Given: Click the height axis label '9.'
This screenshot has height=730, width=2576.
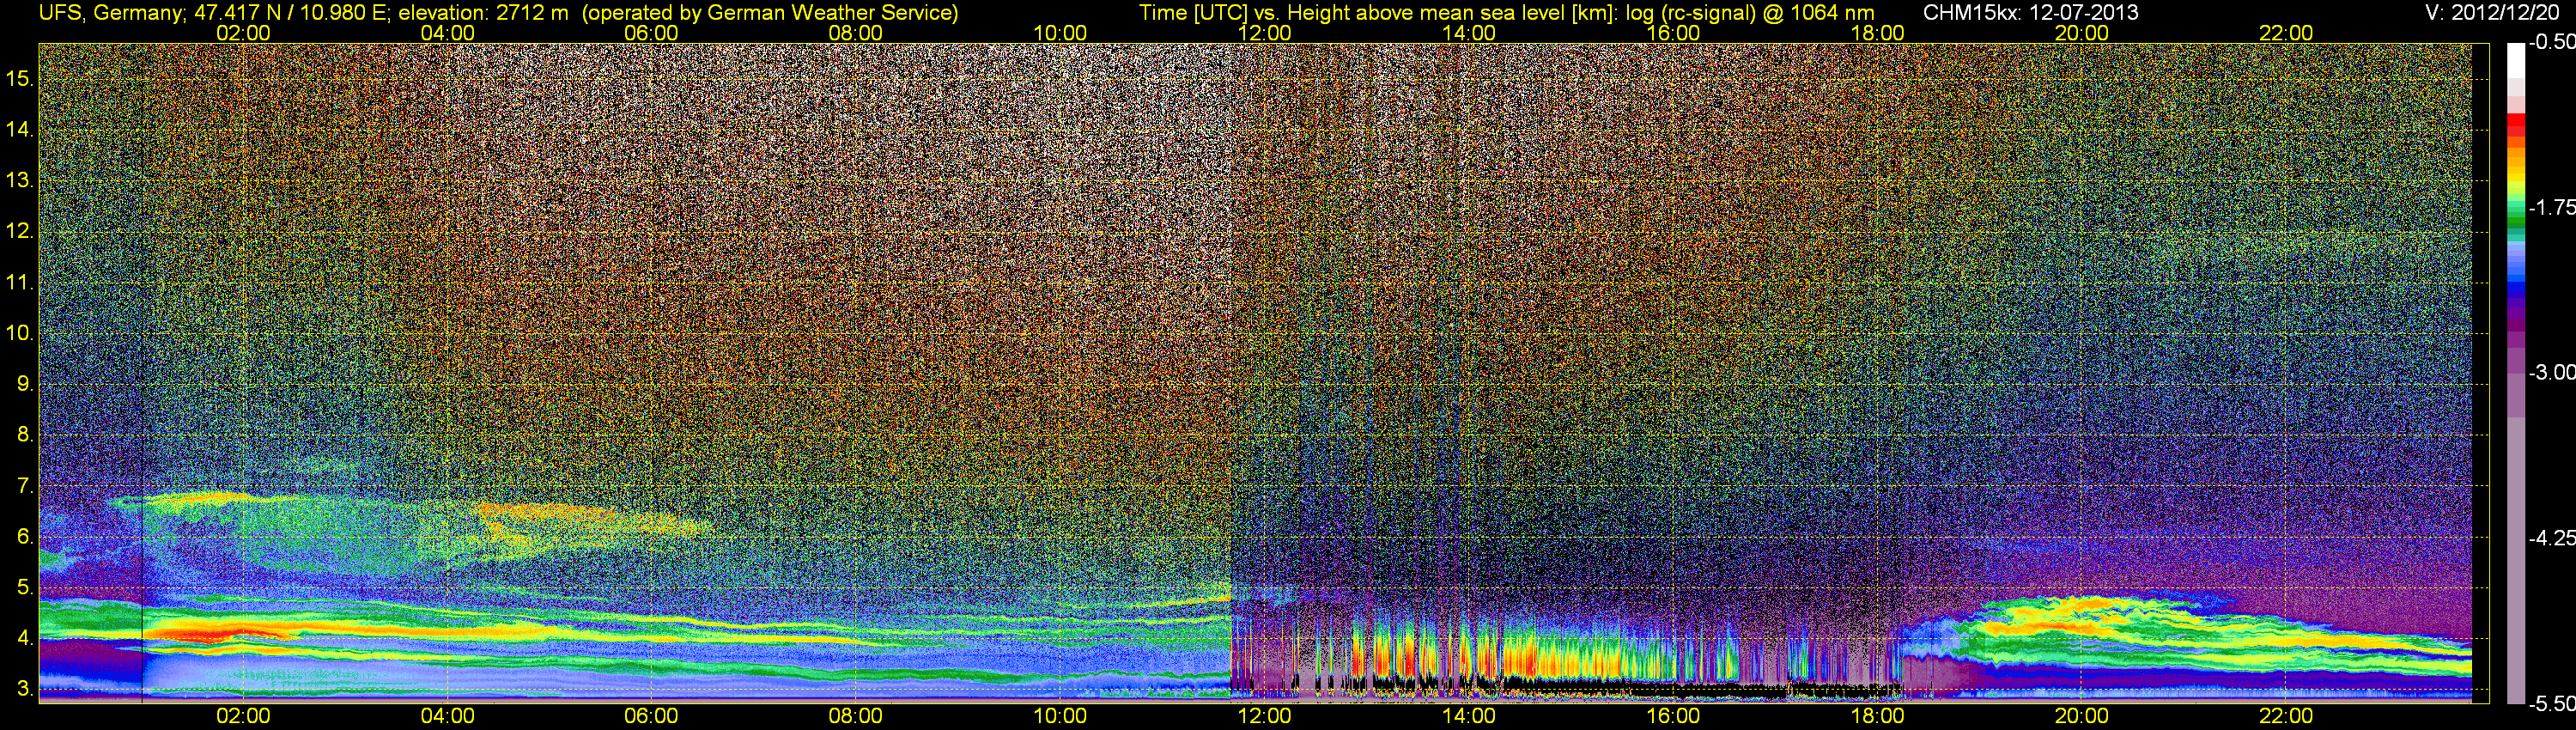Looking at the screenshot, I should tap(26, 384).
